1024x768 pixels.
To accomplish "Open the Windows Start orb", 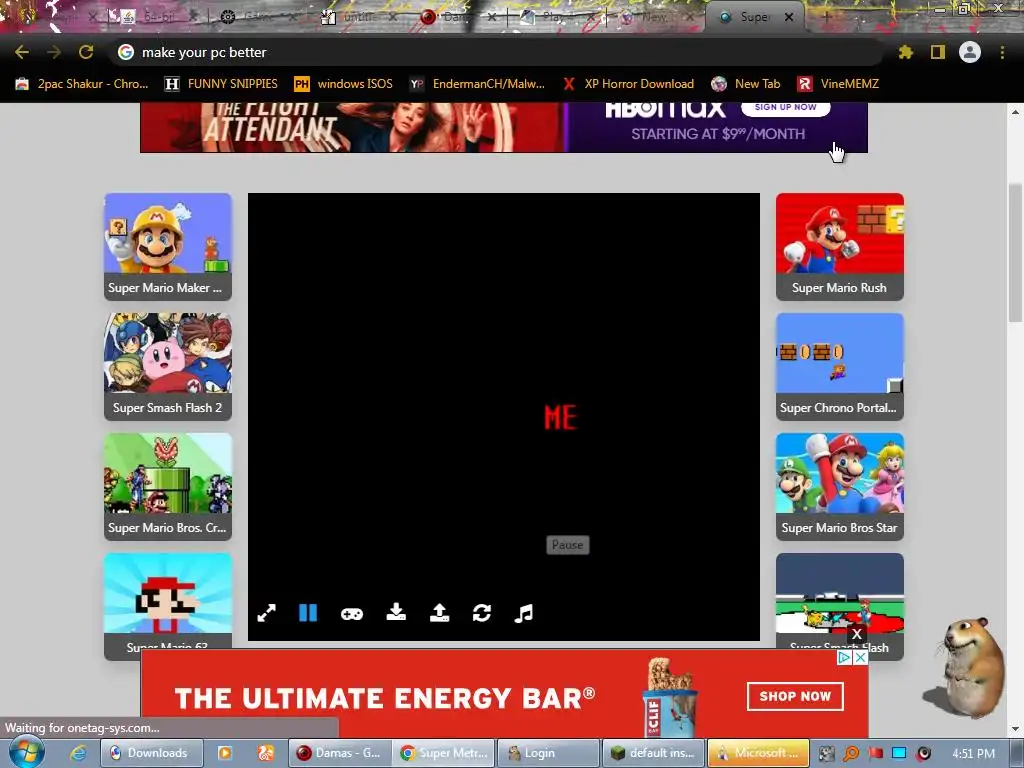I will (x=27, y=753).
